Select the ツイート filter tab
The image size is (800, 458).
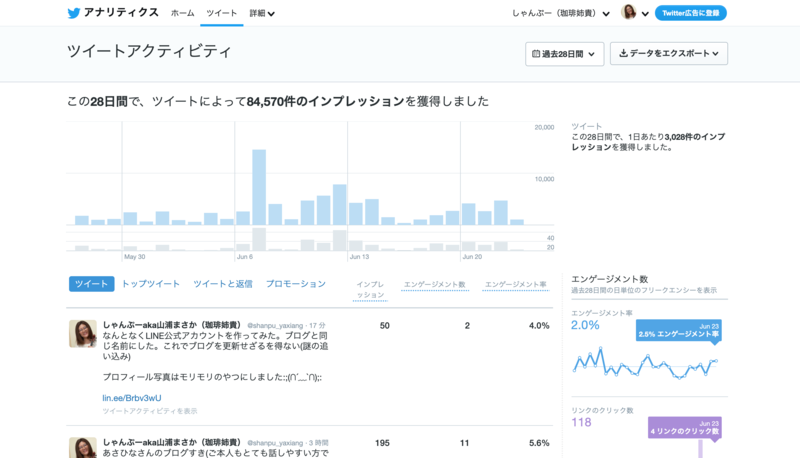tap(91, 284)
